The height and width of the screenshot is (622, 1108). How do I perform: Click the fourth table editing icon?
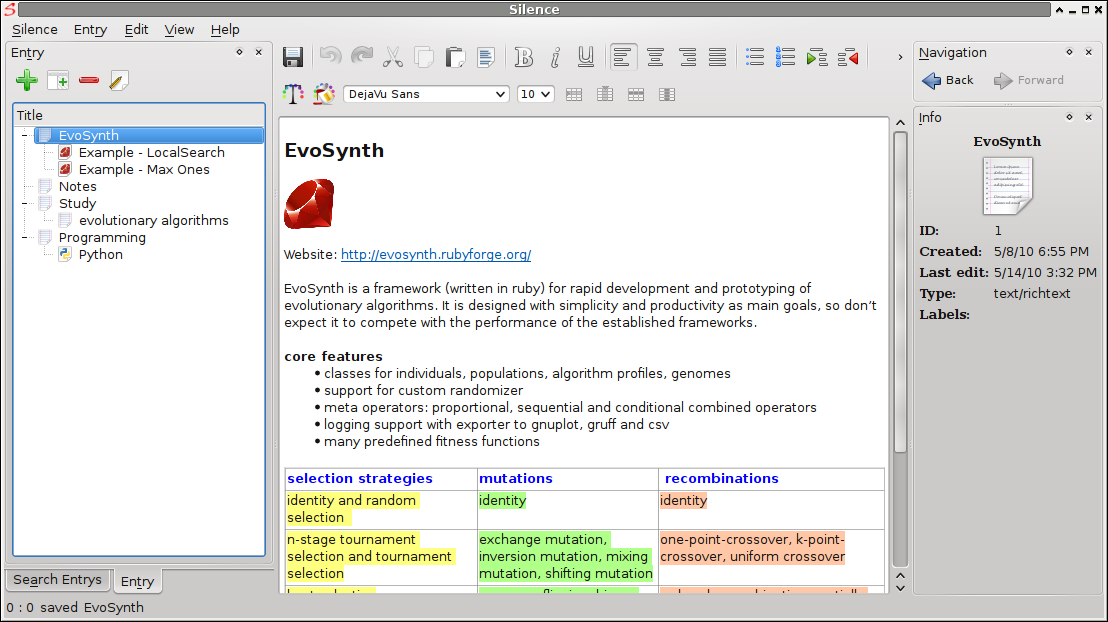click(x=667, y=94)
